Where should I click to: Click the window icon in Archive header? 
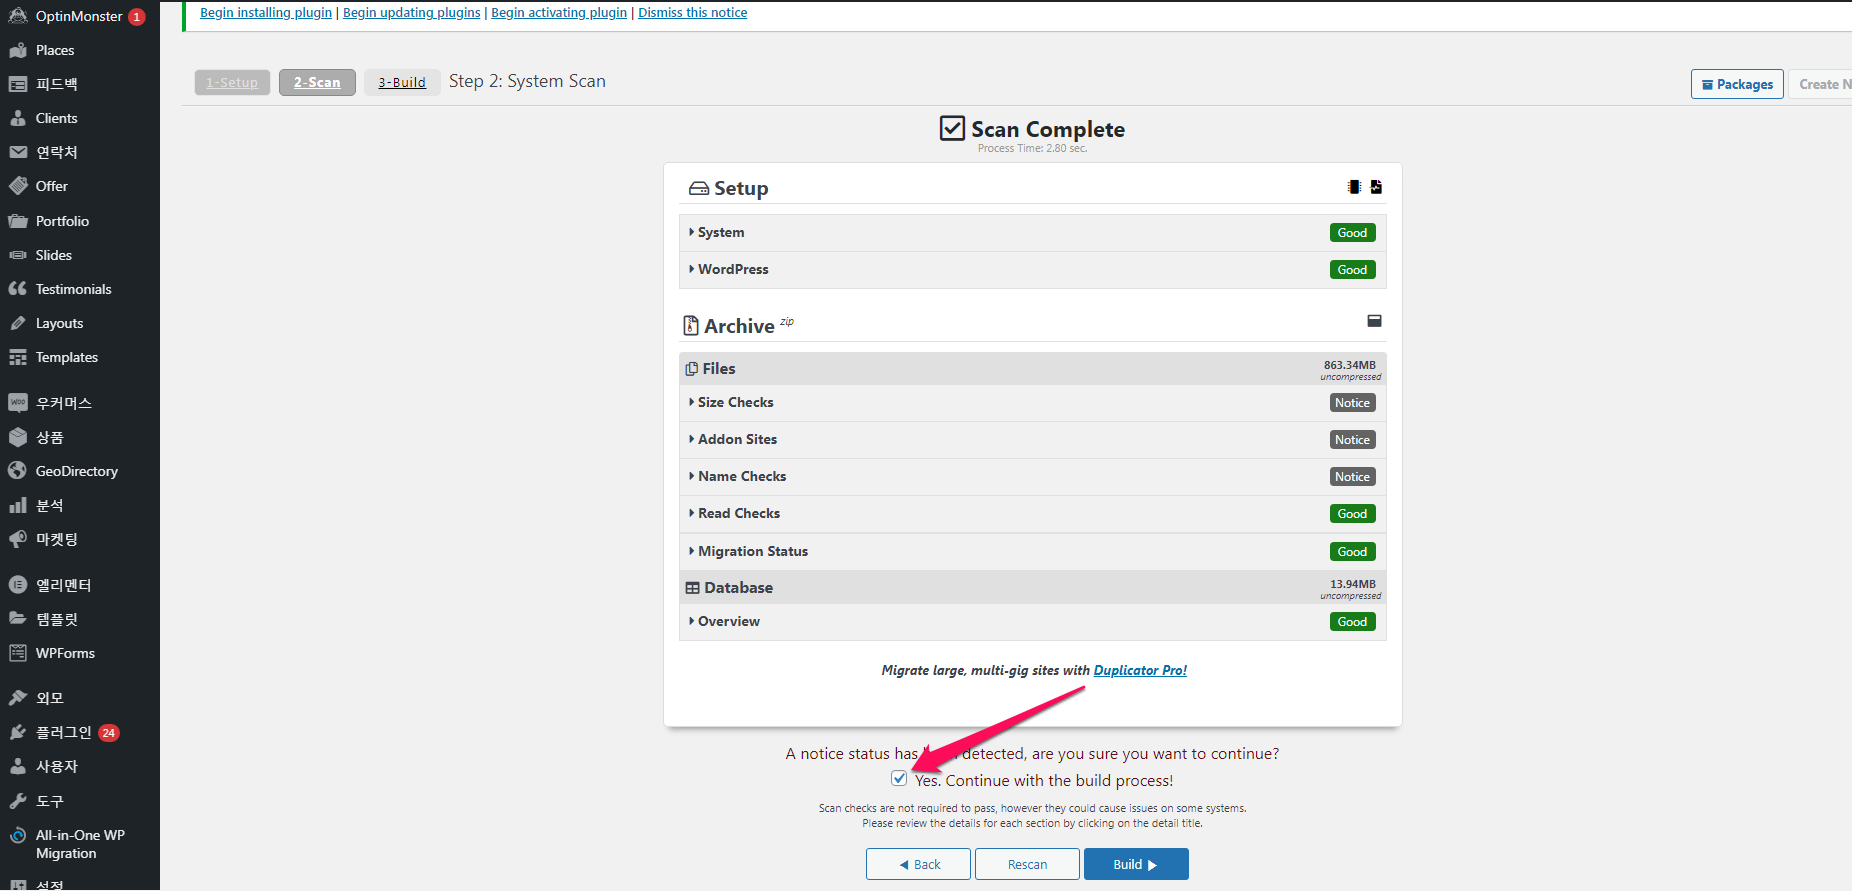point(1374,321)
